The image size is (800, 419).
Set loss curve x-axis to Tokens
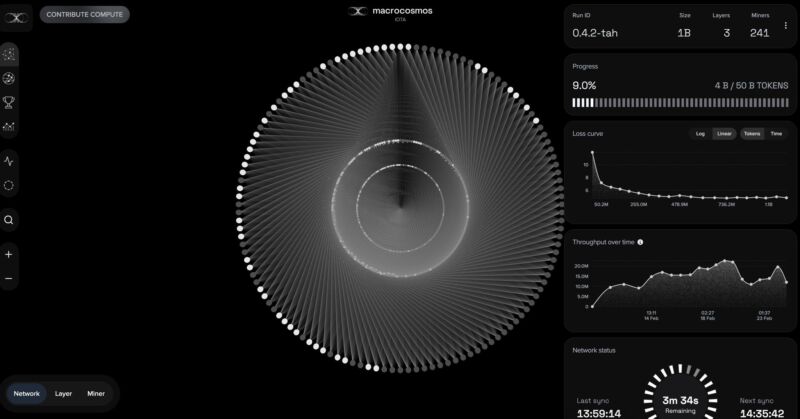click(x=752, y=133)
